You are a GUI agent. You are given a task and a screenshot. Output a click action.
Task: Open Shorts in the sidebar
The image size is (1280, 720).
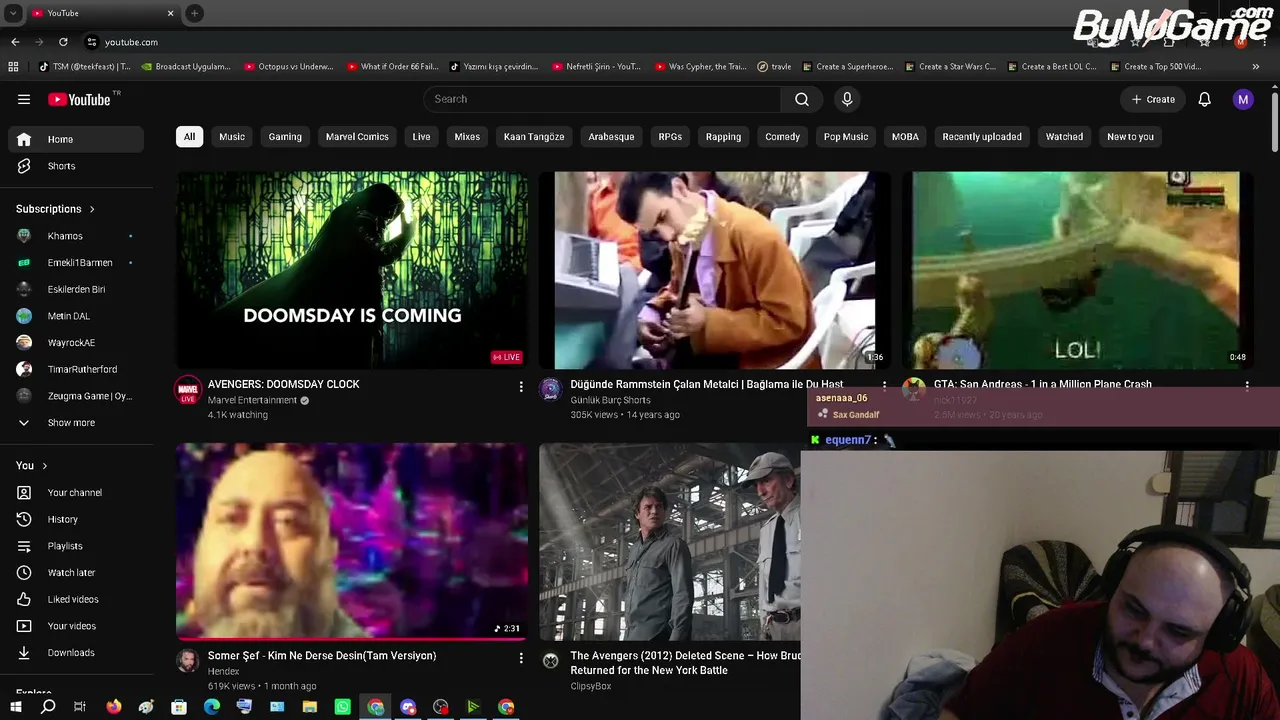coord(76,166)
